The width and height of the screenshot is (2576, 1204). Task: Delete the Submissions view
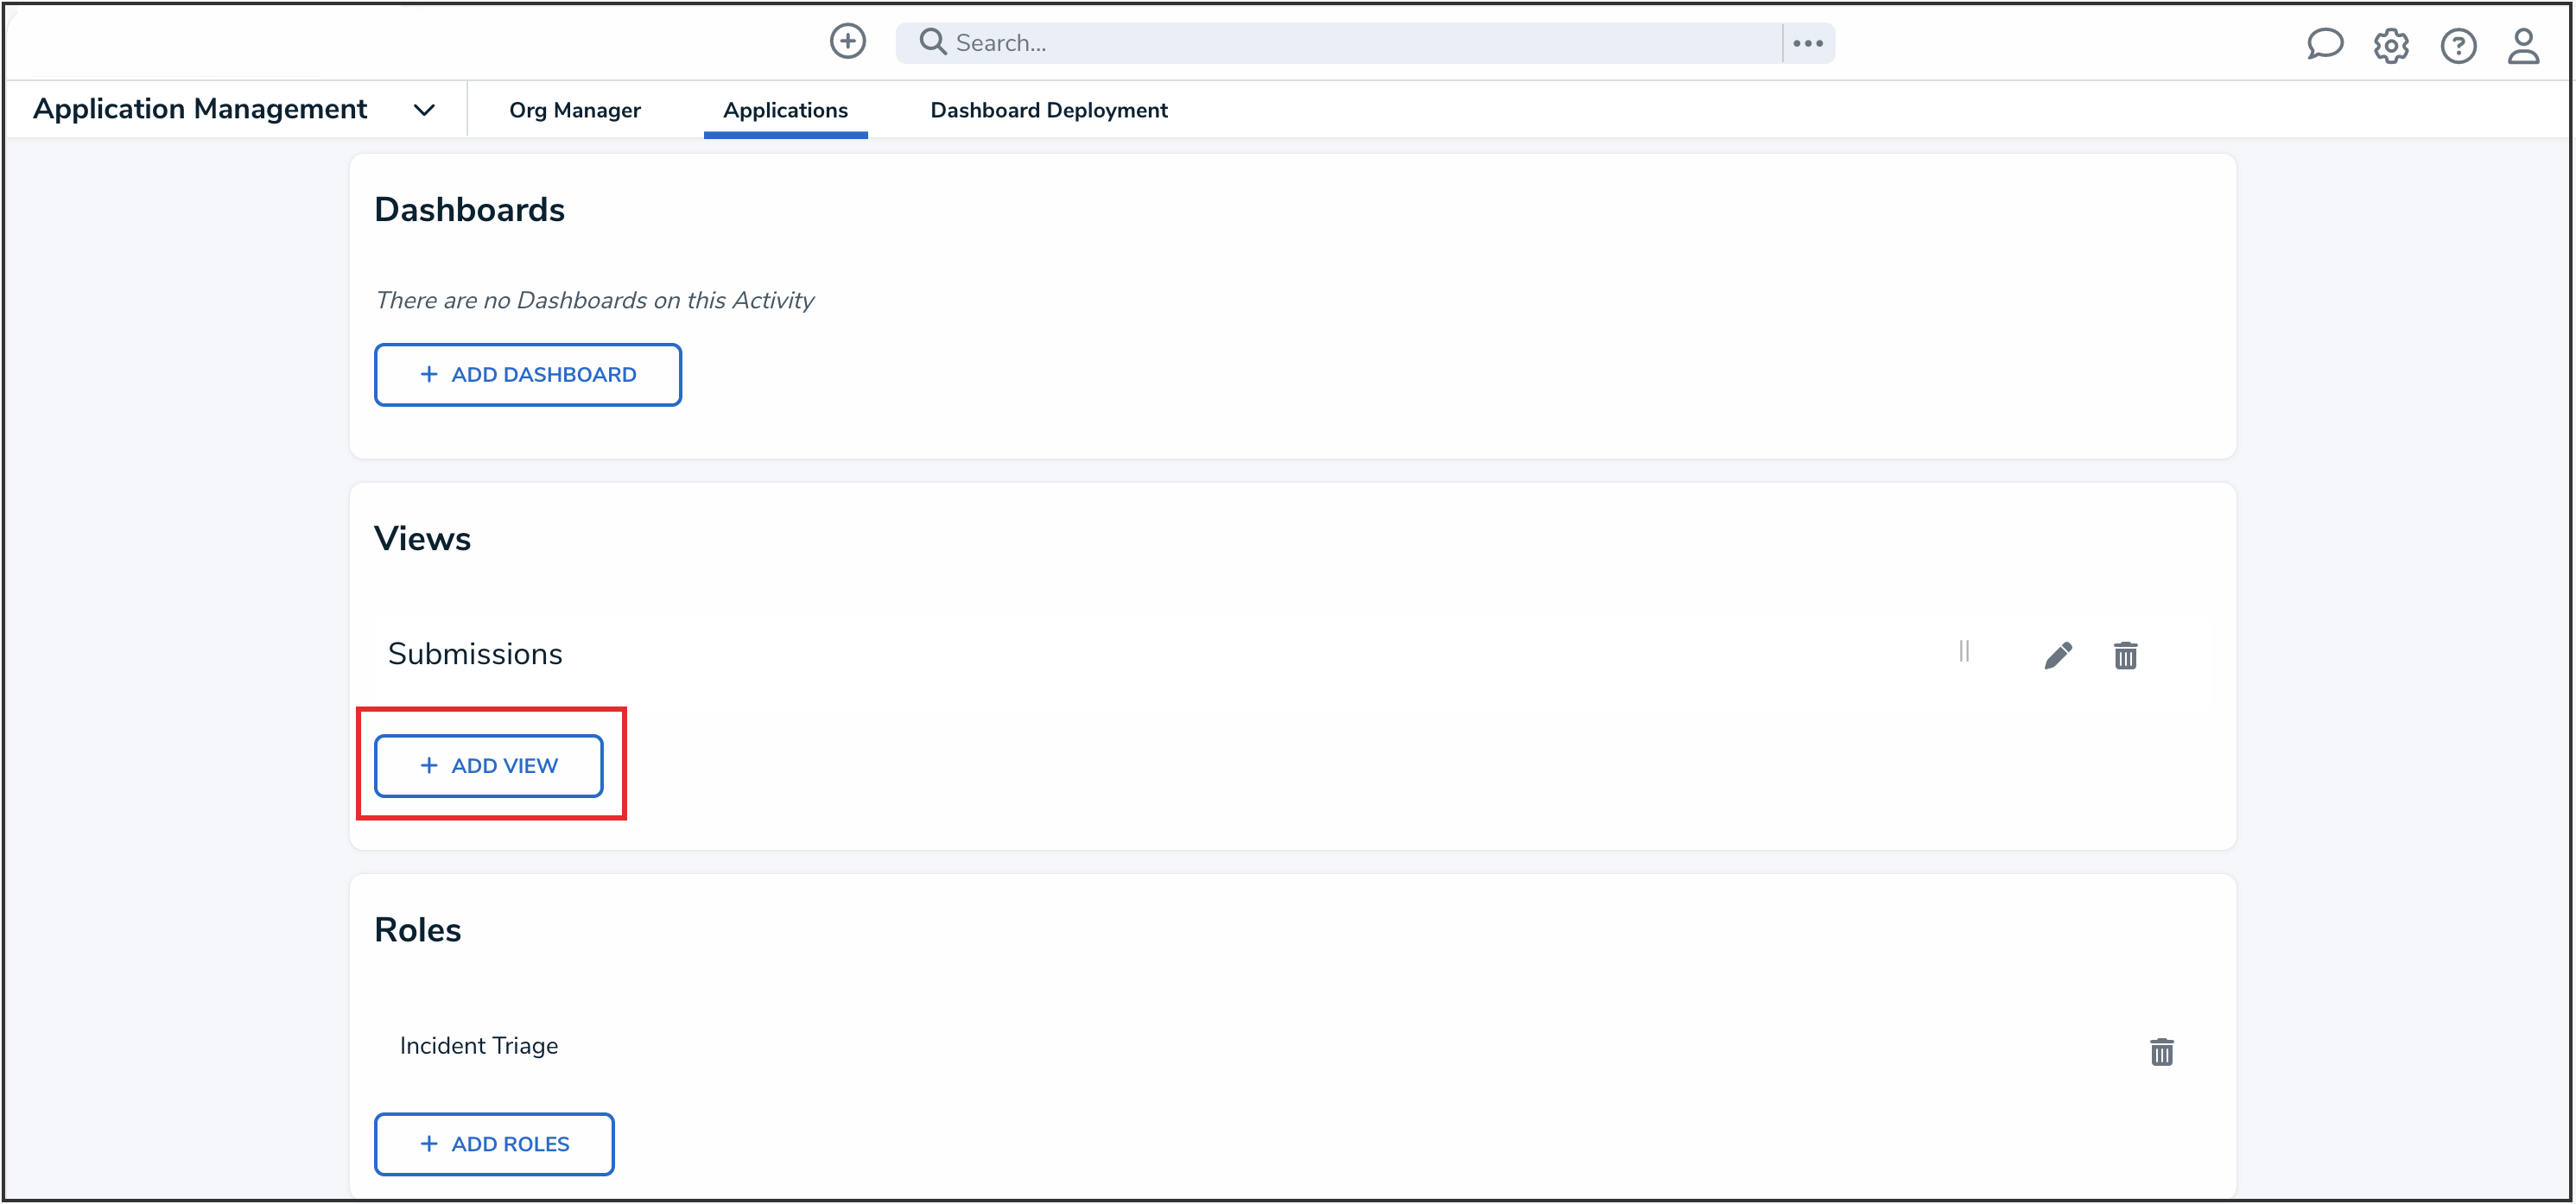click(2125, 656)
